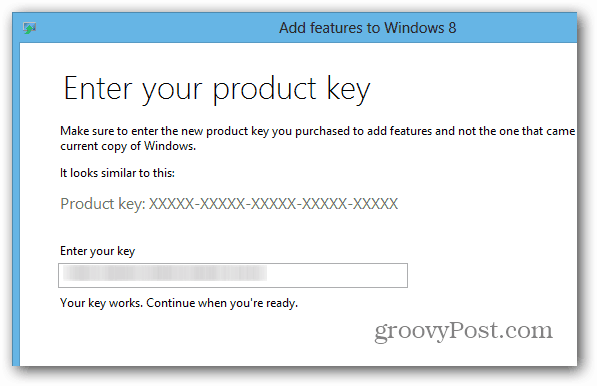Click the empty space after the blurred key

pyautogui.click(x=337, y=275)
